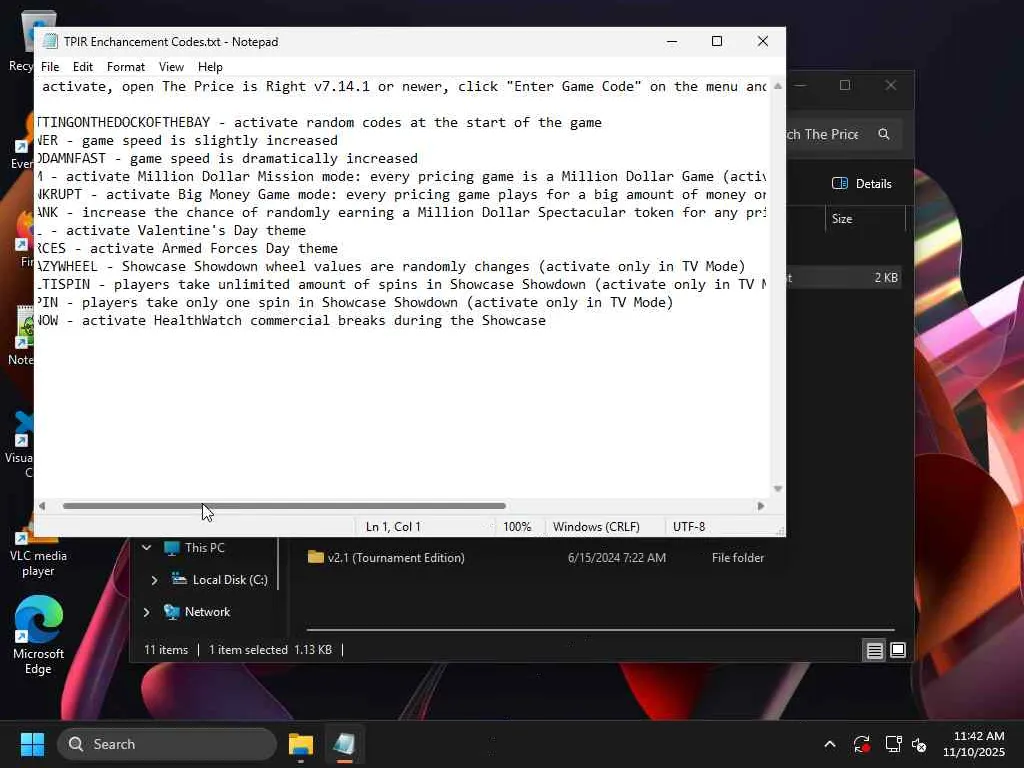Toggle the Details pane in File Explorer
The image size is (1024, 768).
coord(861,184)
